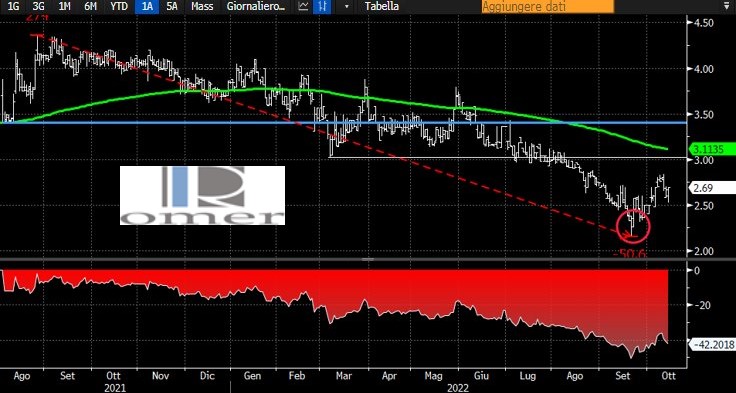Click the Feb month axis label
This screenshot has height=393, width=736.
(298, 376)
